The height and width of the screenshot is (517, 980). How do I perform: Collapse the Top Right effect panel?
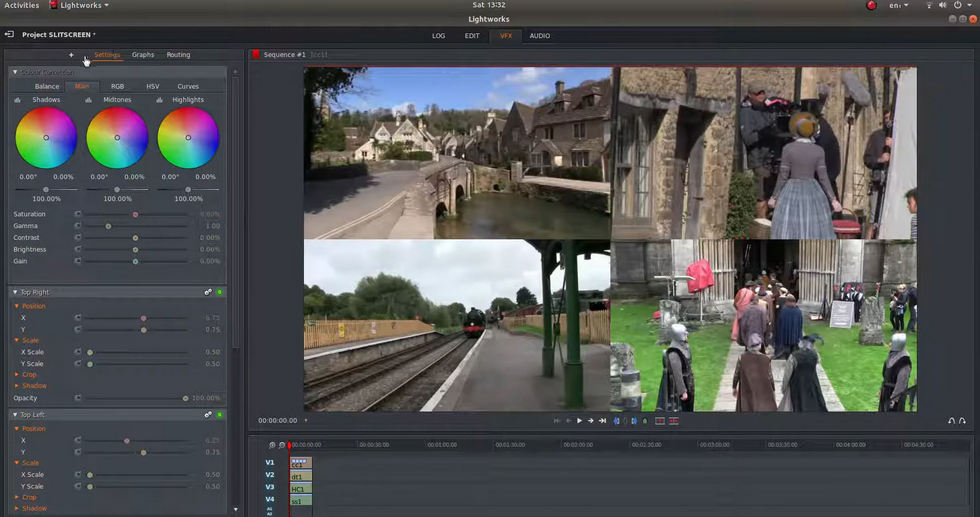[x=15, y=292]
